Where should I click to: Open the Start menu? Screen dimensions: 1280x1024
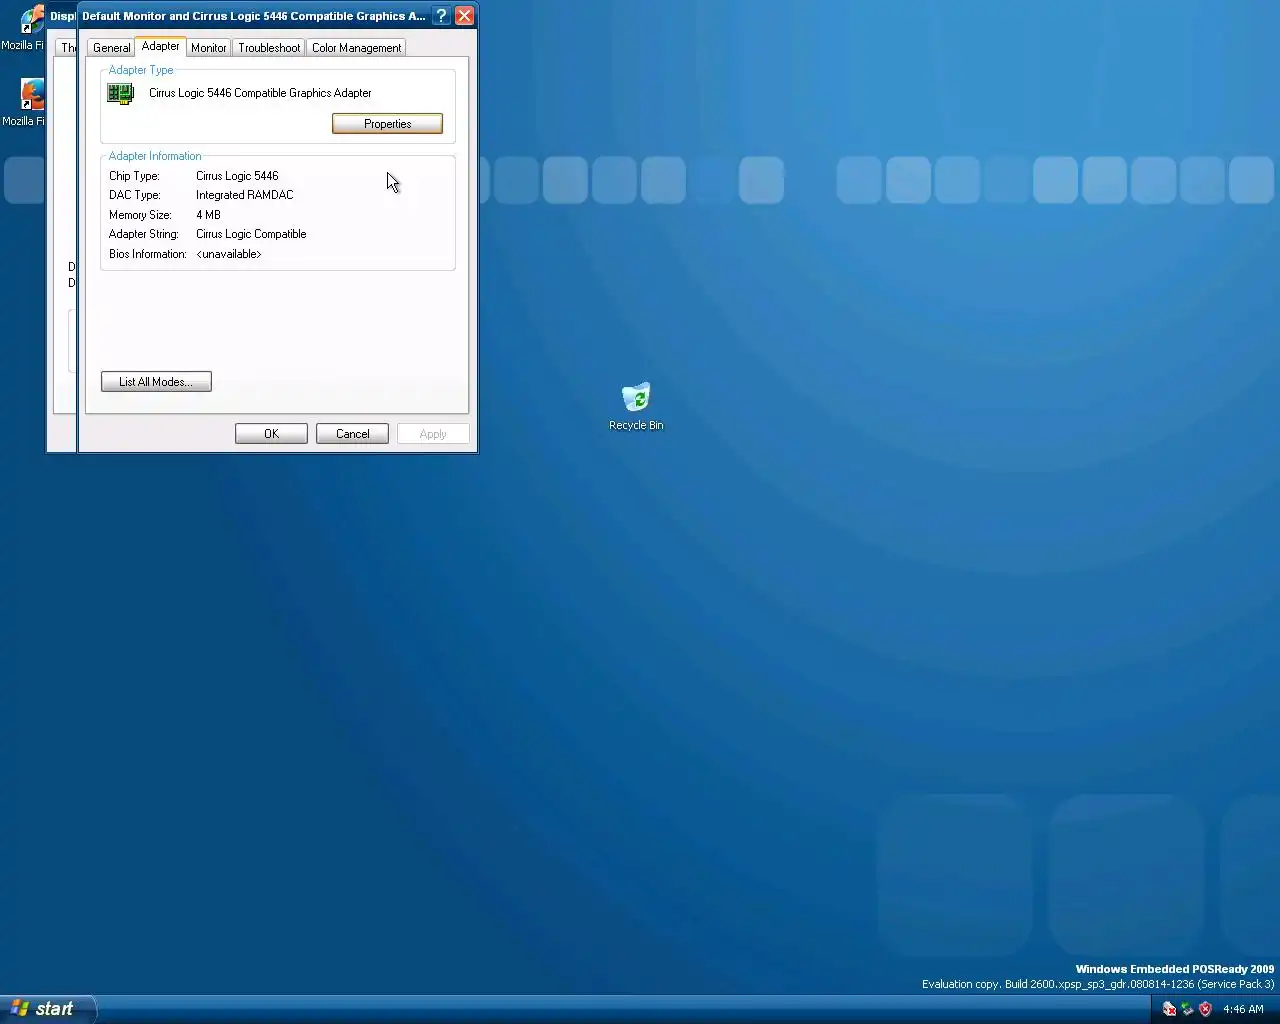(47, 1009)
